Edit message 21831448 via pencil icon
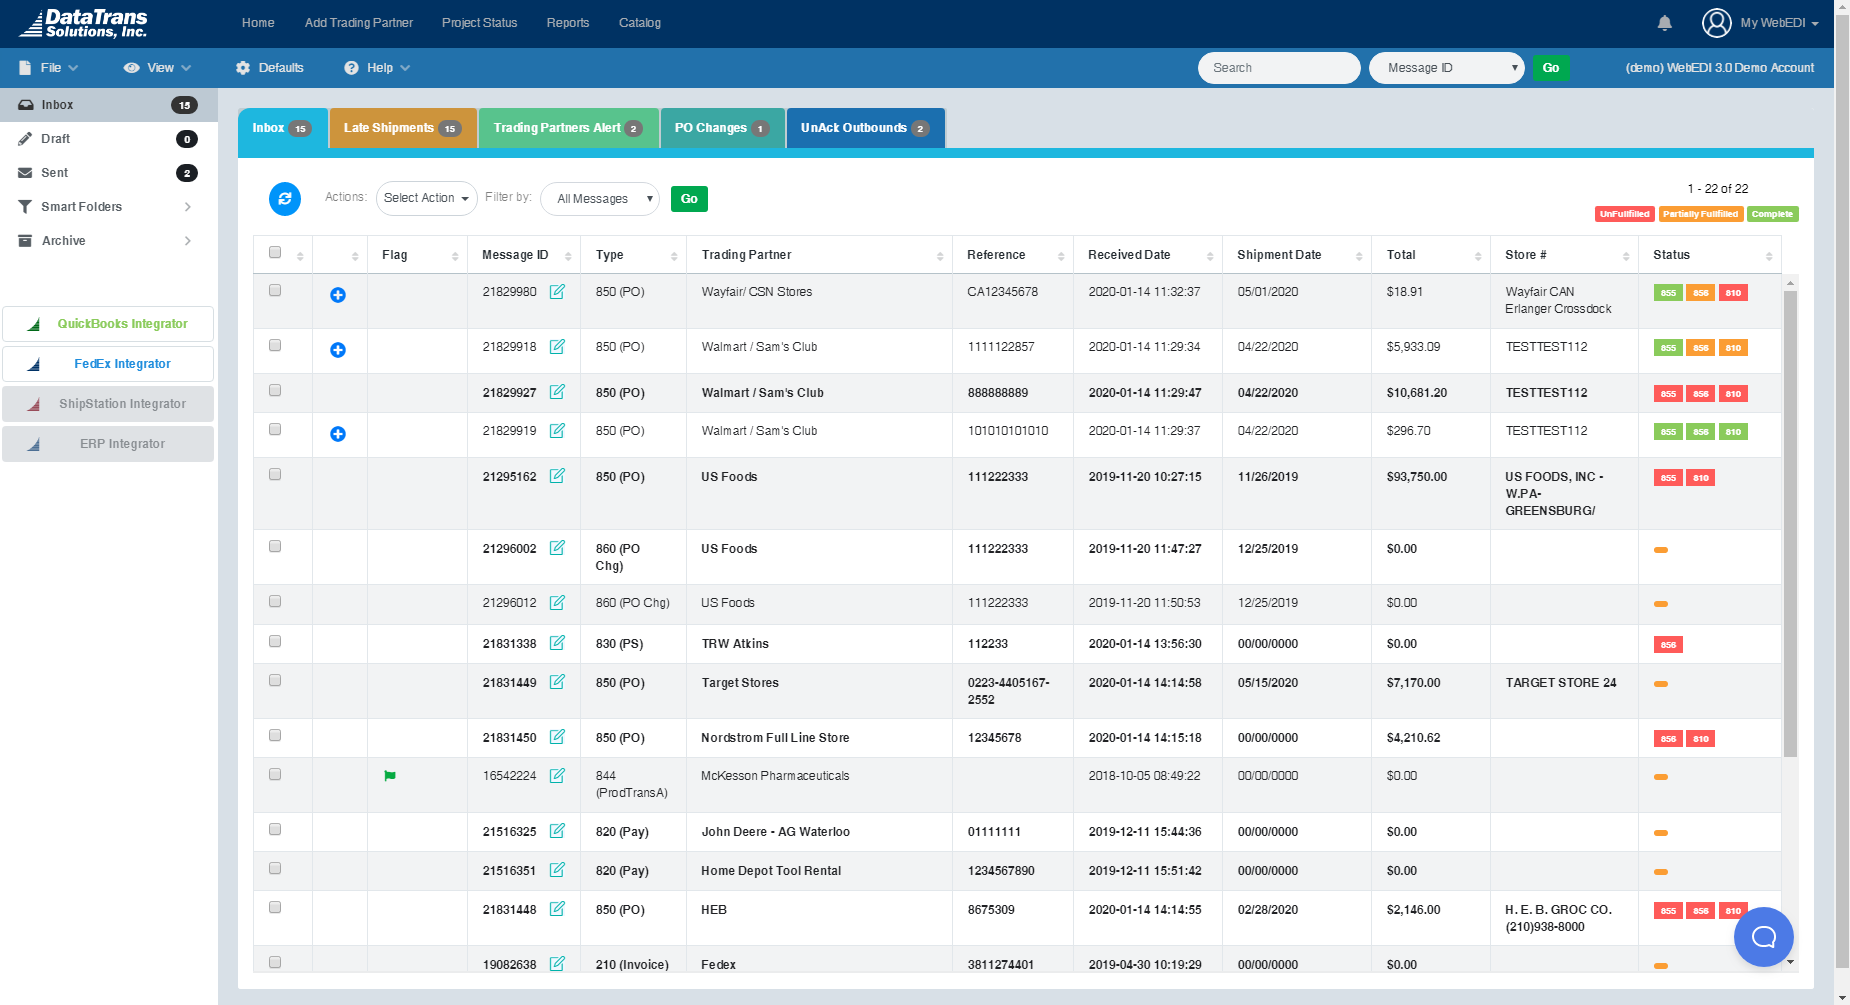 557,909
